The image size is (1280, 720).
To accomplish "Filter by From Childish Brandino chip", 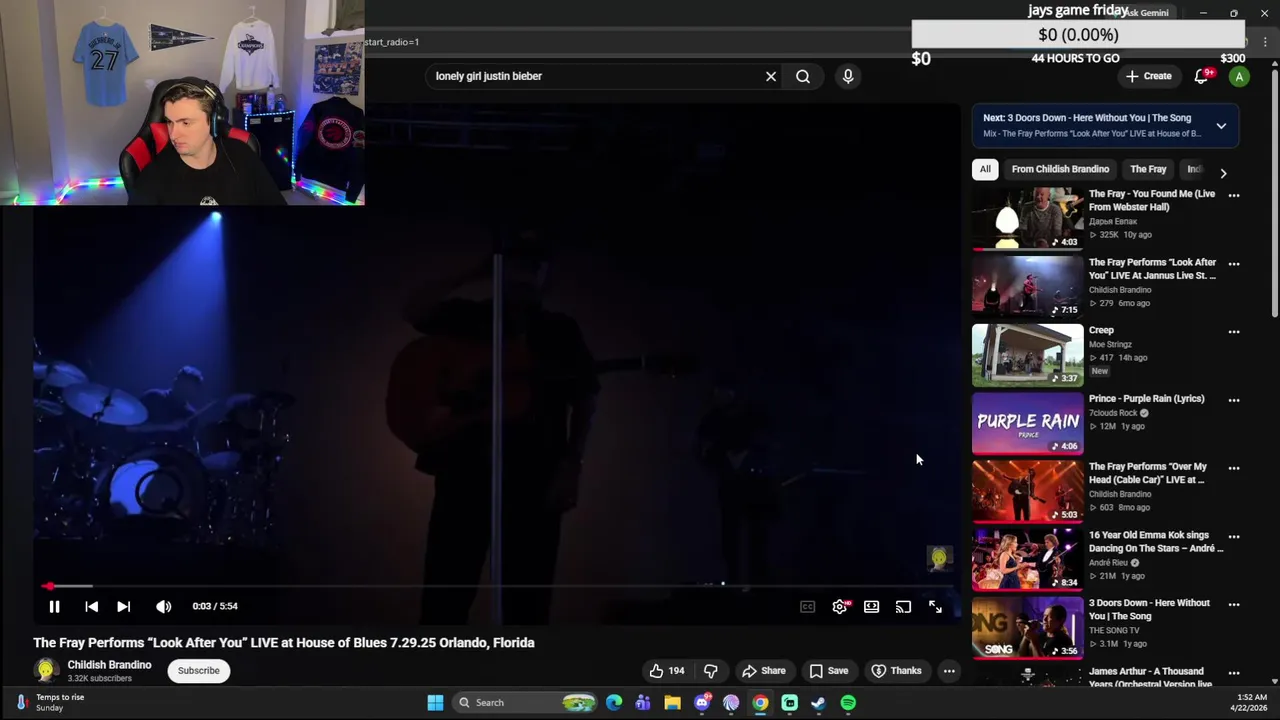I will coord(1060,169).
